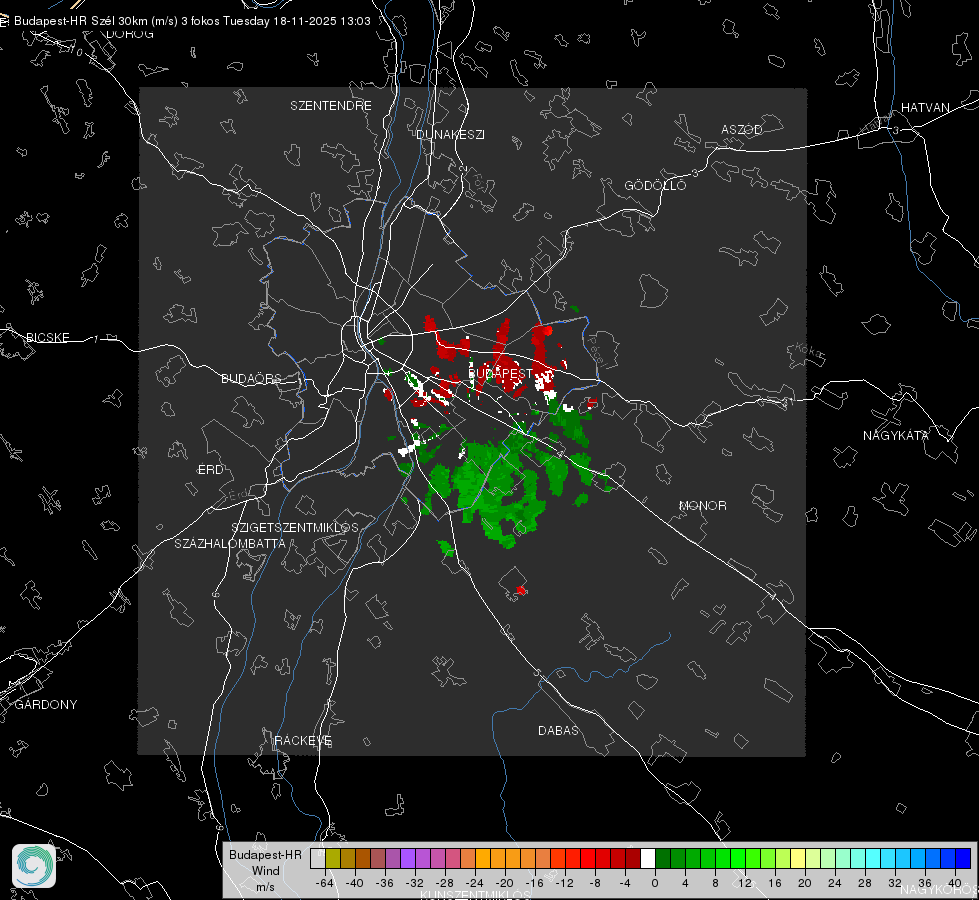979x900 pixels.
Task: Select the olive swatch above -64
Action: click(333, 858)
